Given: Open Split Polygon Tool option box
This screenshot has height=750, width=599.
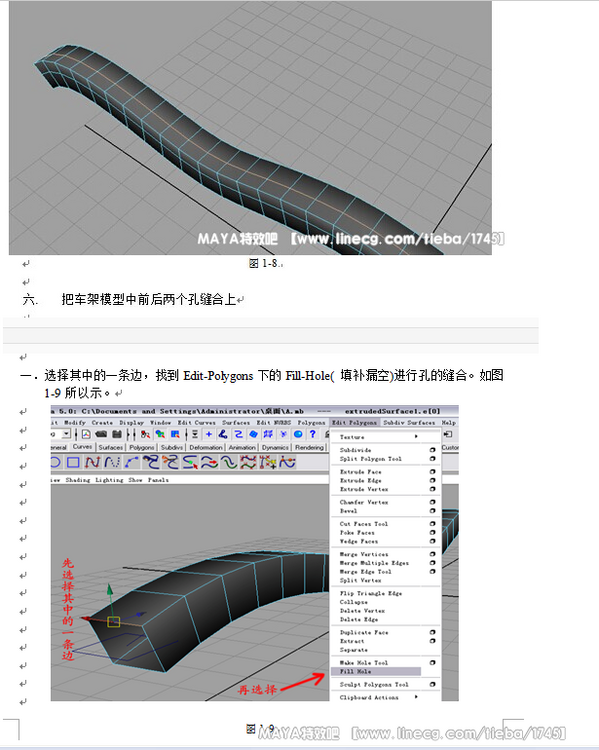Looking at the screenshot, I should [433, 459].
